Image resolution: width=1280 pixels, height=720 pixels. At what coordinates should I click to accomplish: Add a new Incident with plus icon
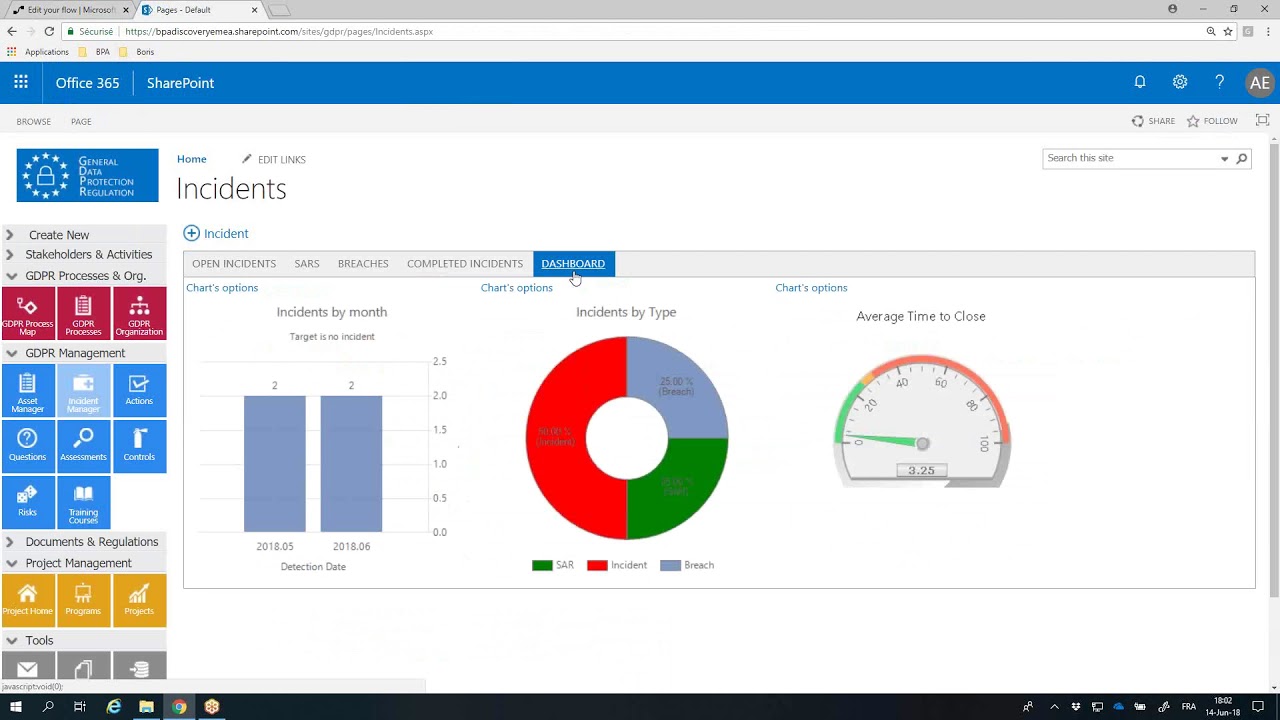(x=191, y=233)
